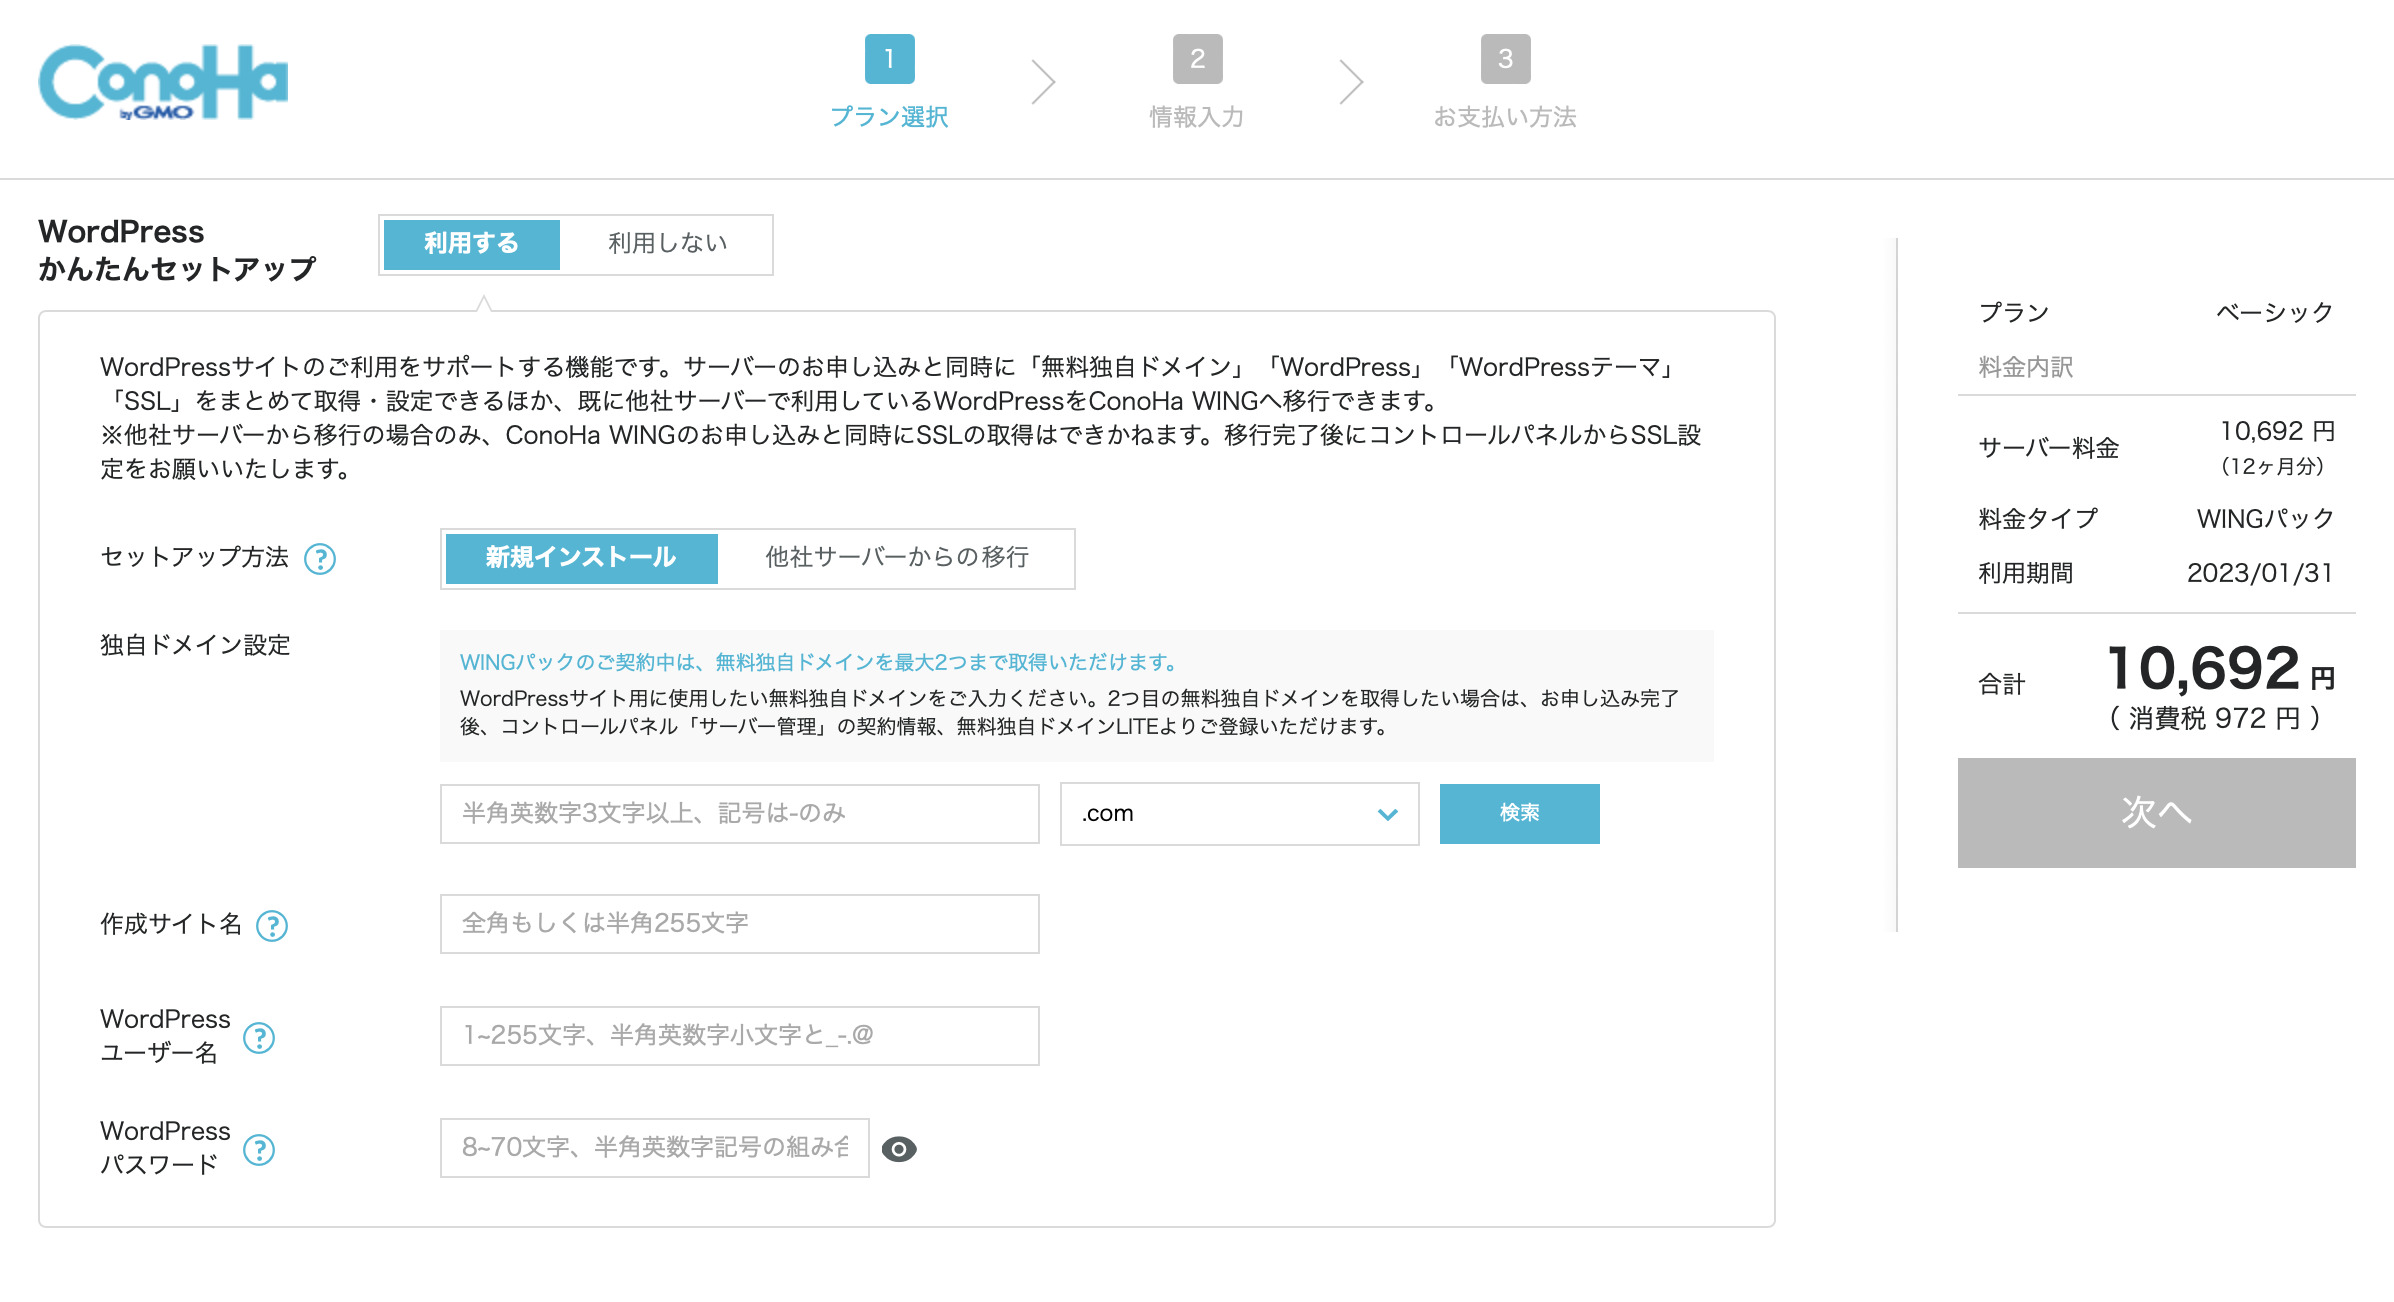Click the help icon beside WordPress パスワード
This screenshot has width=2394, height=1302.
pos(259,1150)
